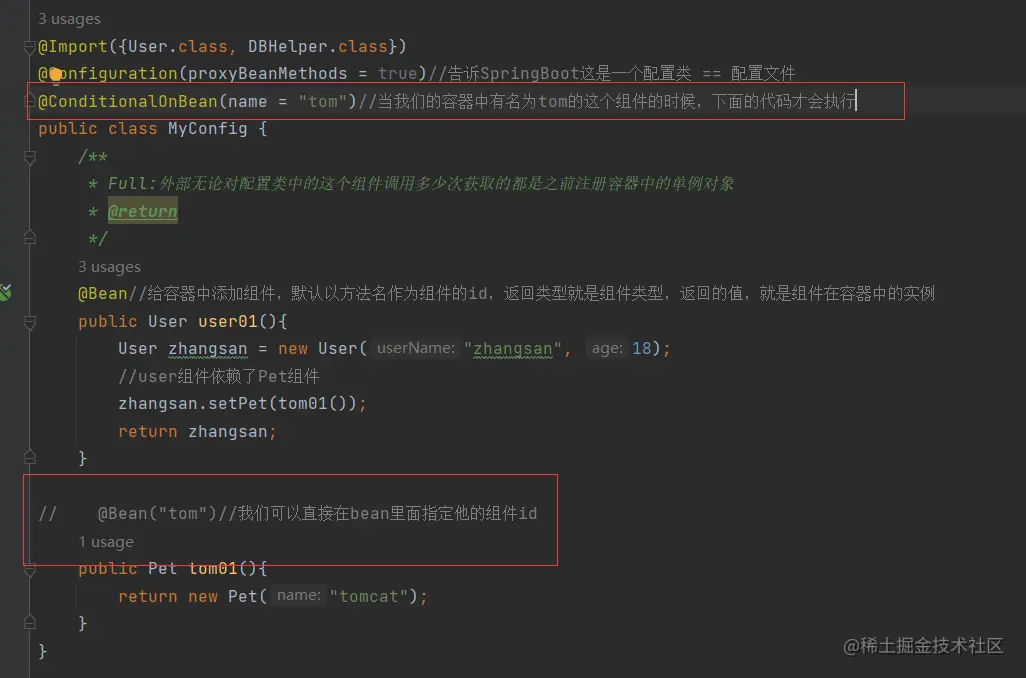
Task: Click proxyBeanMethods in the @Configuration annotation
Action: pos(268,73)
